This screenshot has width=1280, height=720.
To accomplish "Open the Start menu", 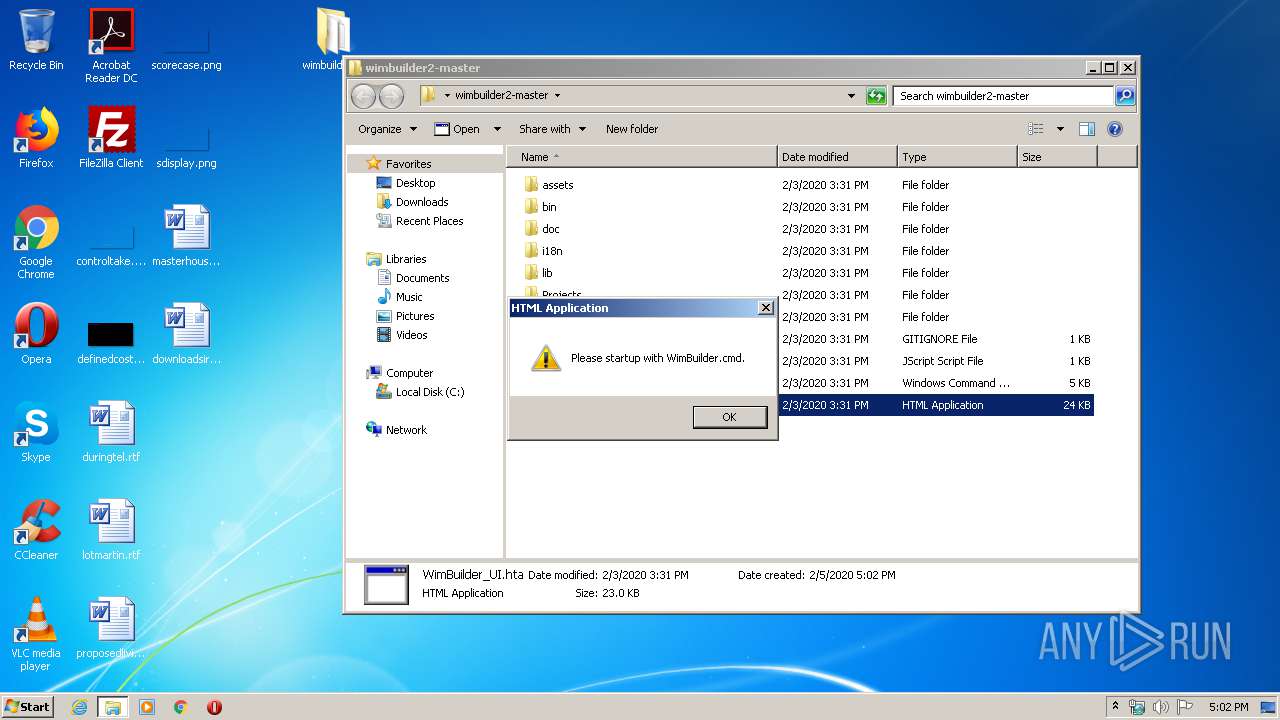I will point(27,706).
